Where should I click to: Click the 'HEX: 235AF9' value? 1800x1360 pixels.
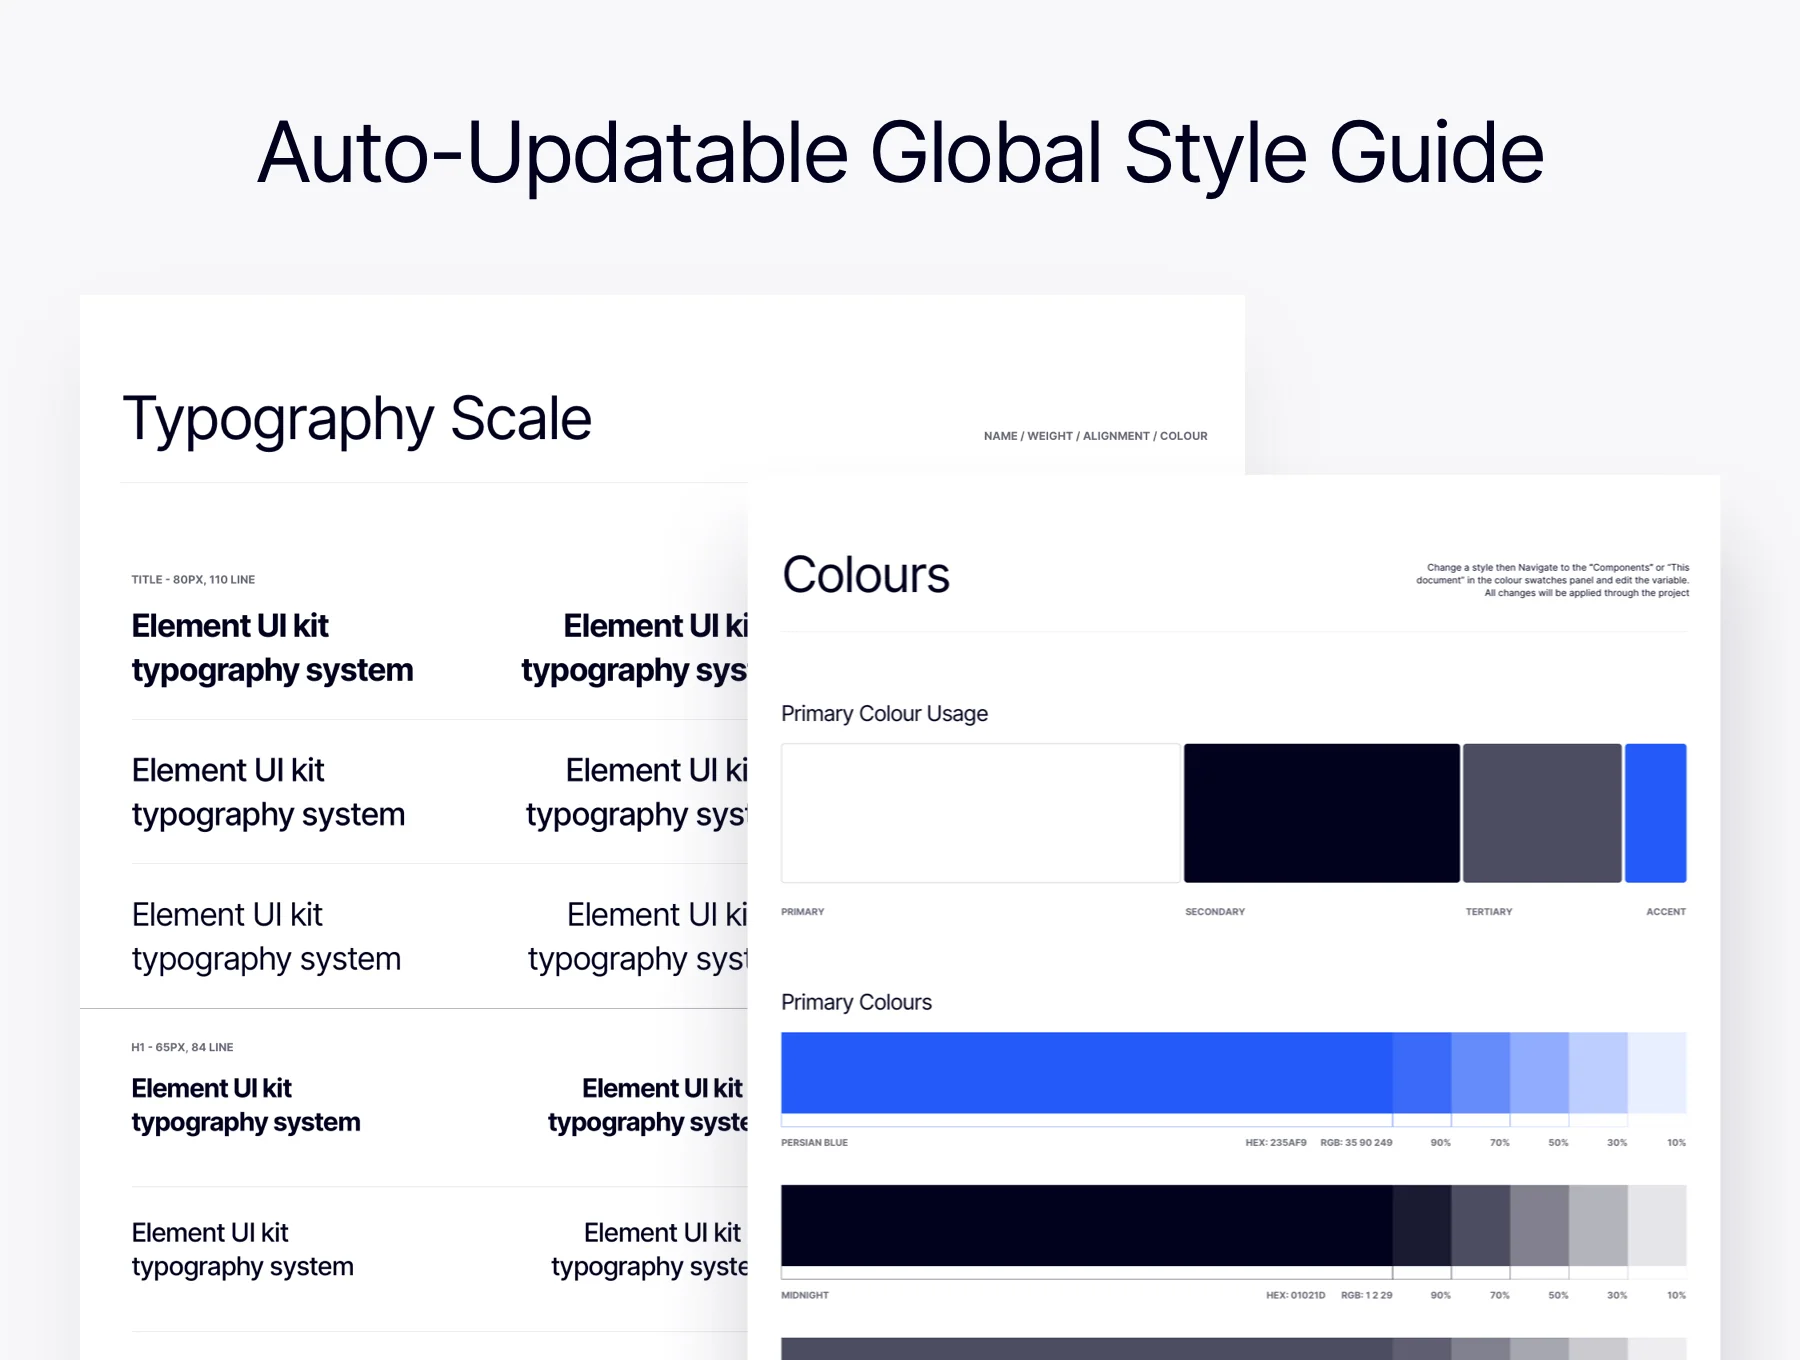pos(1276,1143)
